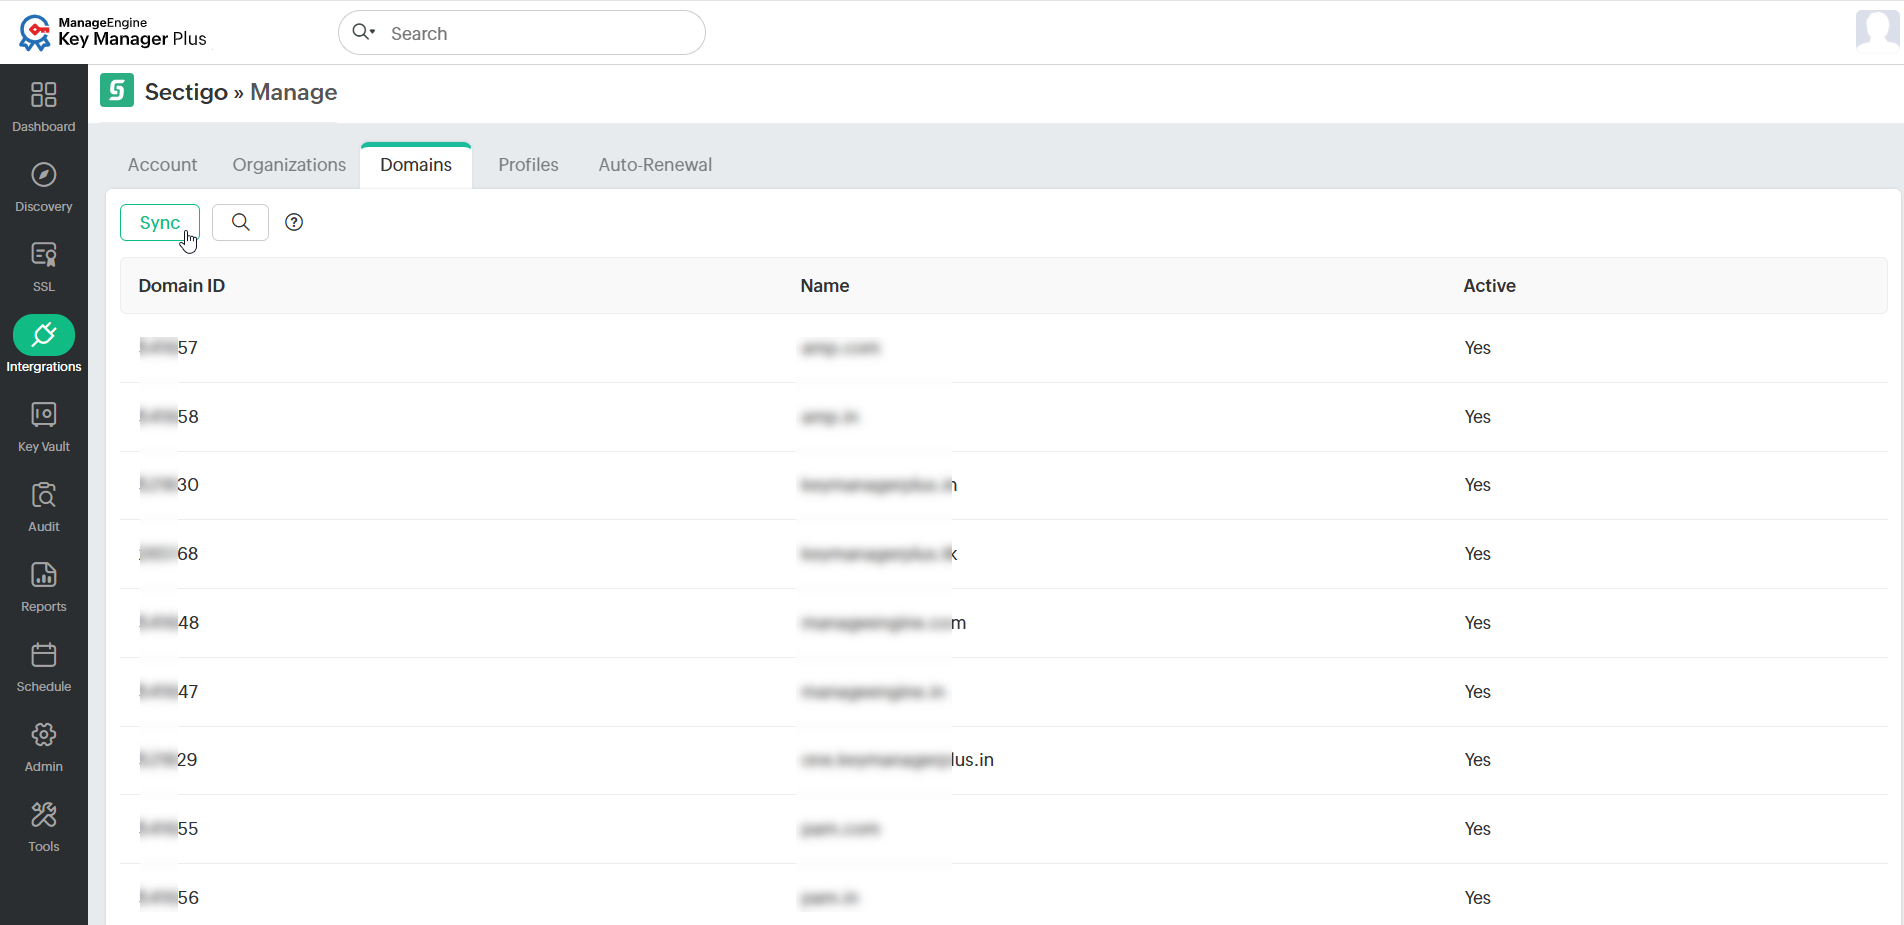Open the user profile avatar
The image size is (1904, 925).
coord(1877,30)
